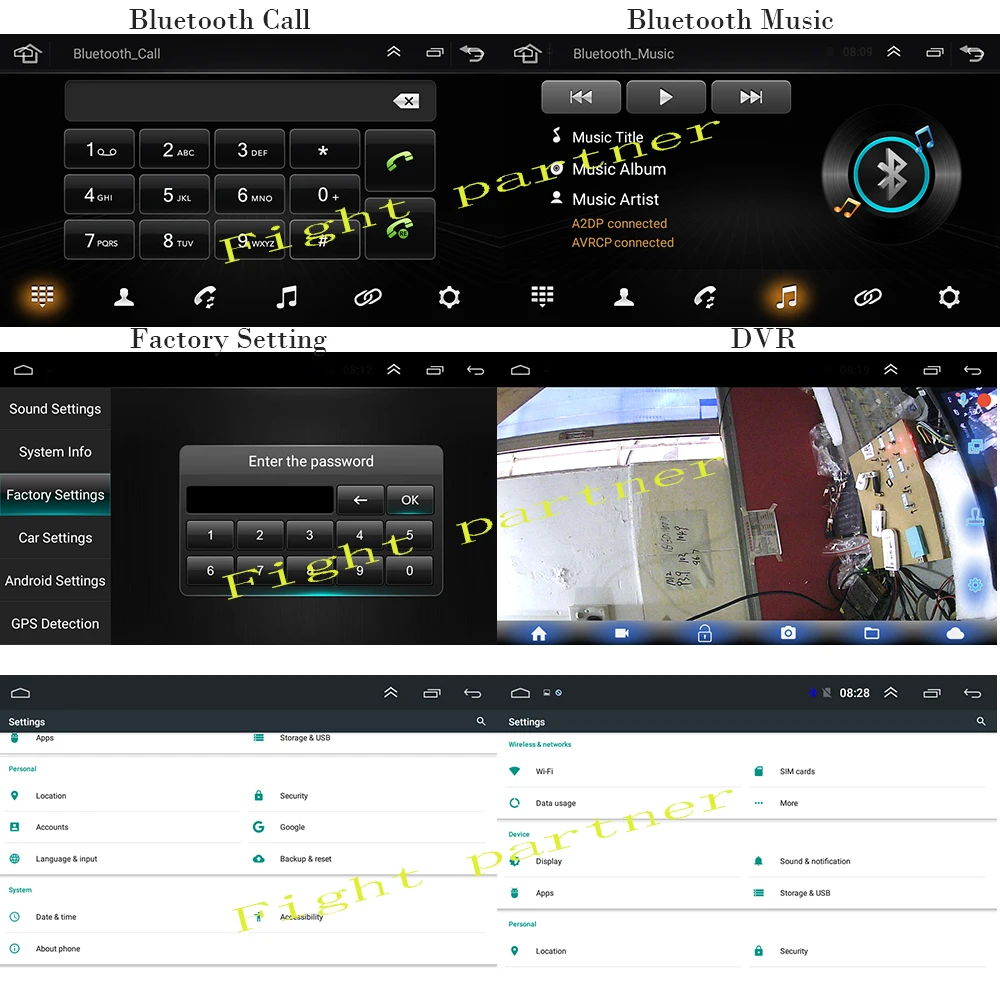Viewport: 1000px width, 1000px height.
Task: Confirm password with OK button
Action: point(410,500)
